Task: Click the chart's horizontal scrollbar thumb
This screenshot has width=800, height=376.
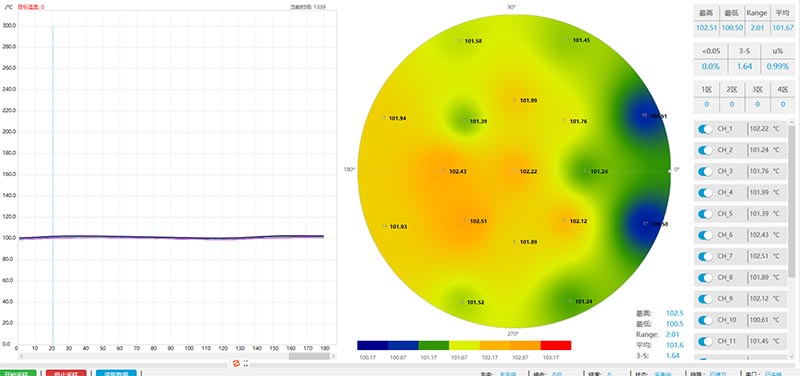Action: point(309,356)
